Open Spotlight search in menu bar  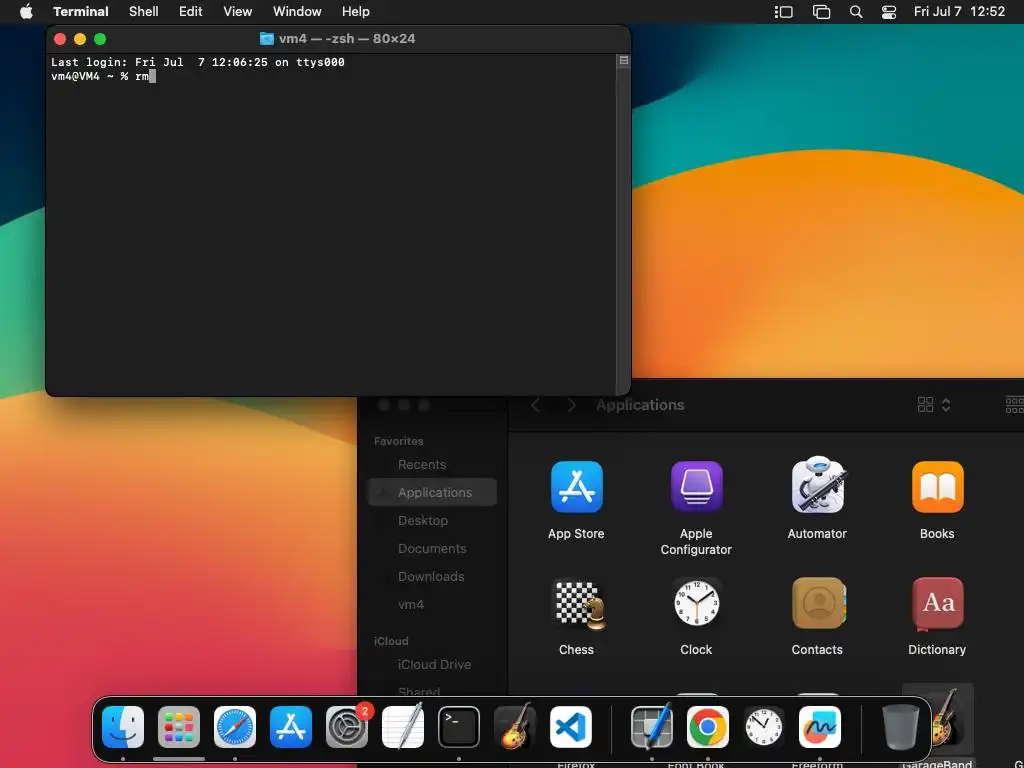(856, 12)
